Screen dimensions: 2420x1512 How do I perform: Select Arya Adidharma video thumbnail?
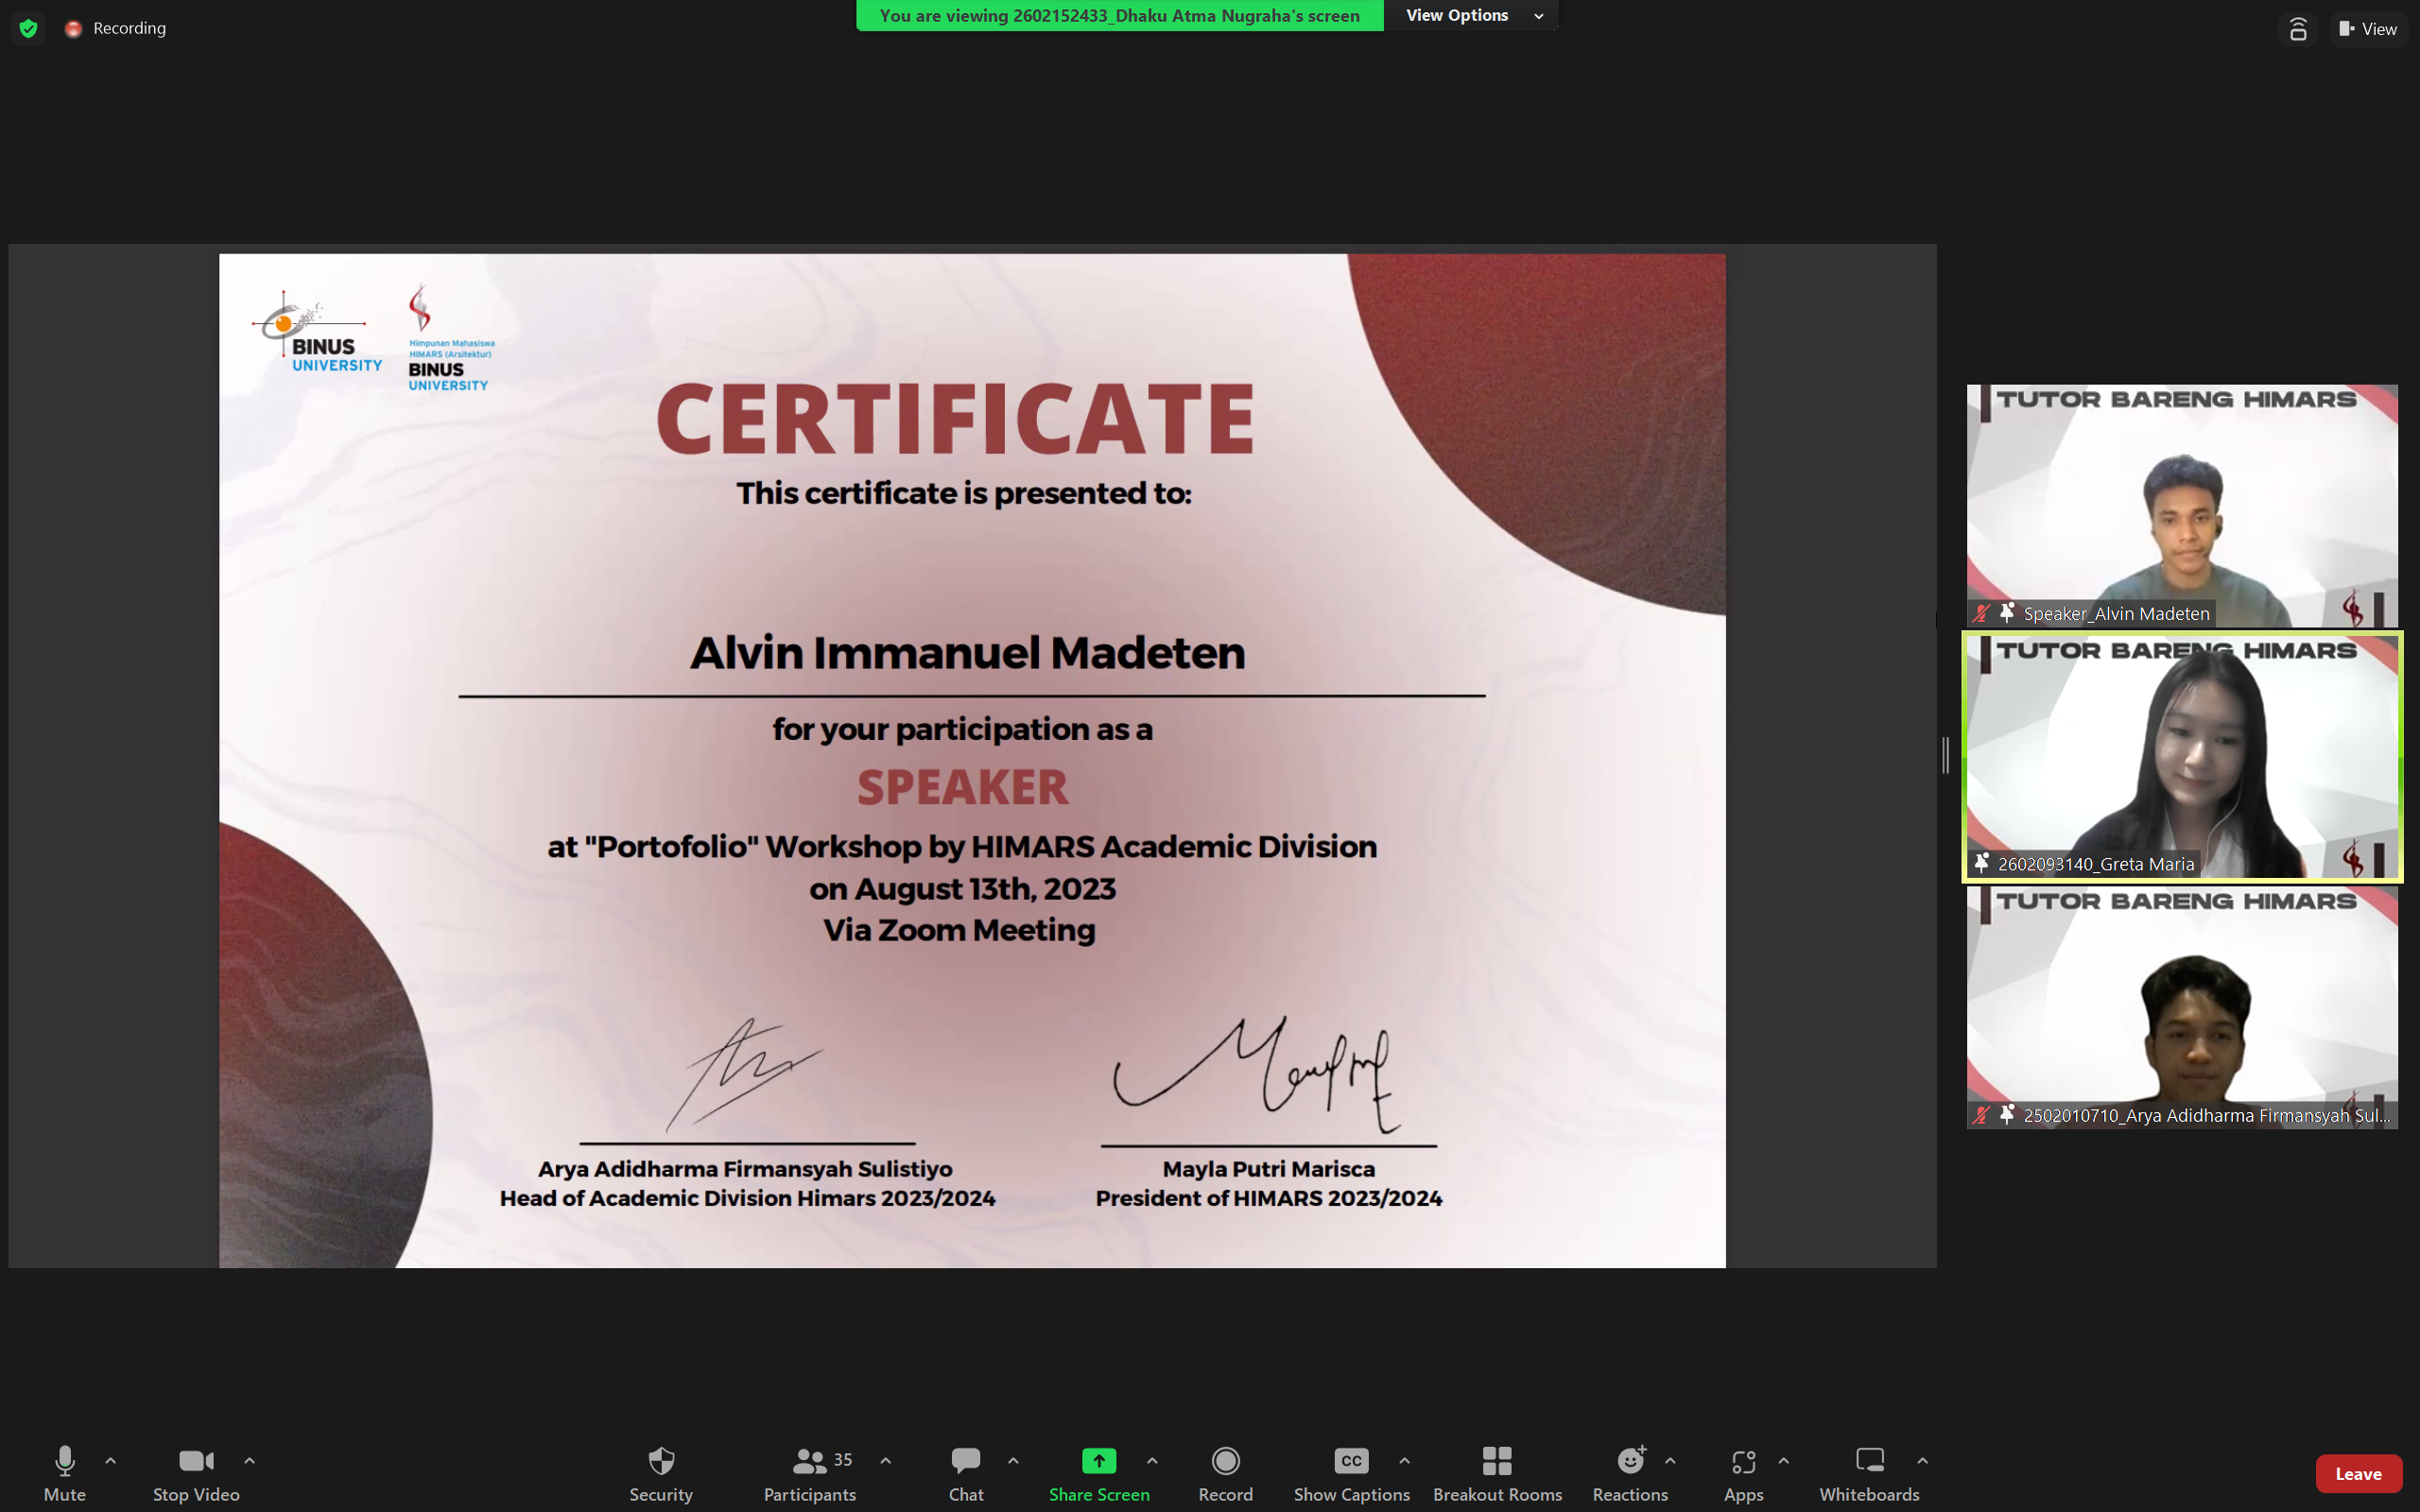[x=2182, y=1008]
